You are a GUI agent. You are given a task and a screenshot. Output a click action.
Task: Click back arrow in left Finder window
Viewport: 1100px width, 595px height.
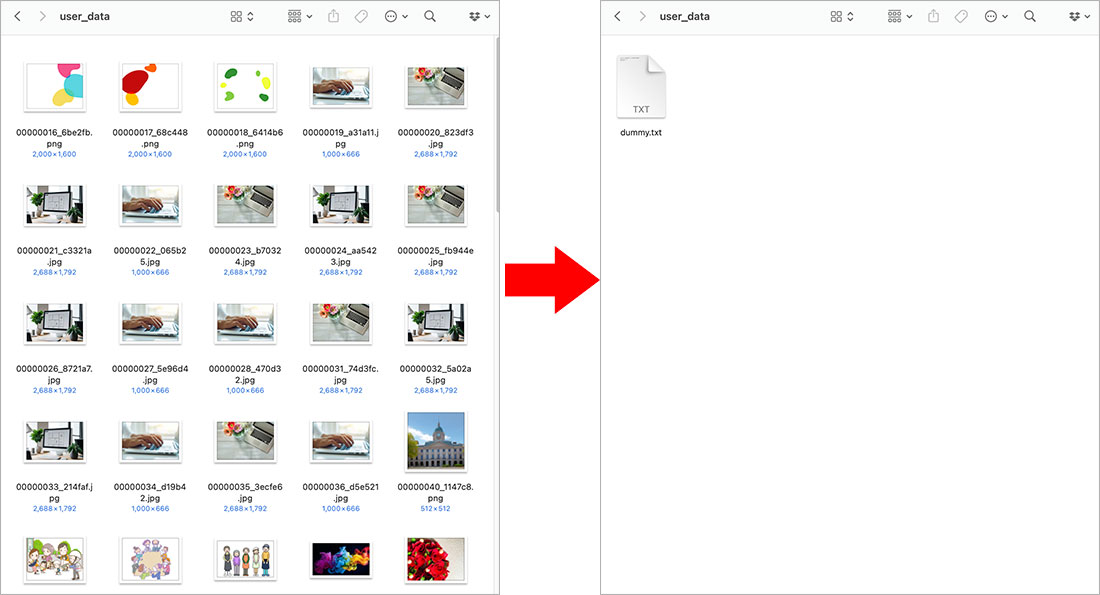pos(17,17)
